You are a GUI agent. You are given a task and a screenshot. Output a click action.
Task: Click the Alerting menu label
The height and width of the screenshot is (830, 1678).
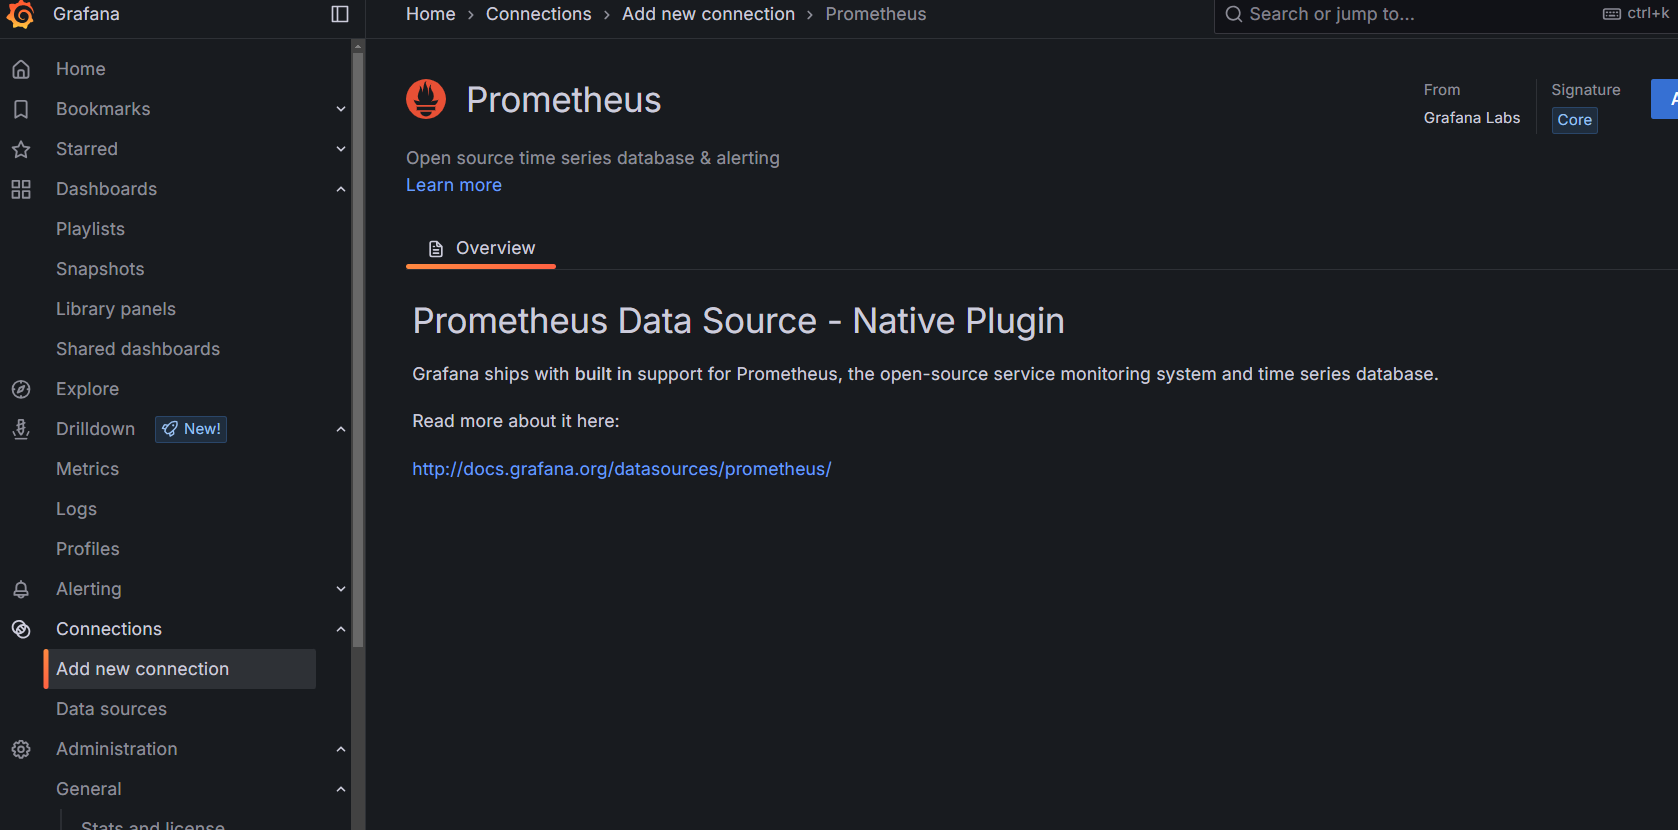pyautogui.click(x=89, y=589)
